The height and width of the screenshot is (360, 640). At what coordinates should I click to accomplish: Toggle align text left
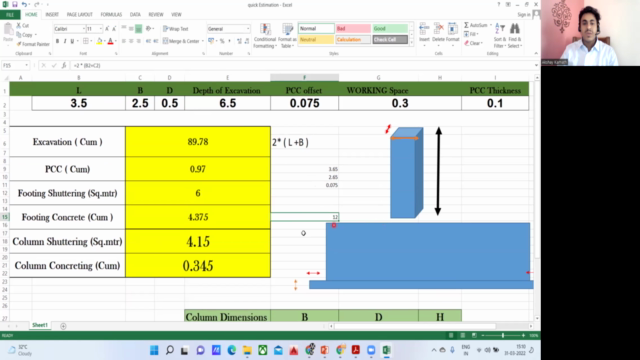[124, 41]
